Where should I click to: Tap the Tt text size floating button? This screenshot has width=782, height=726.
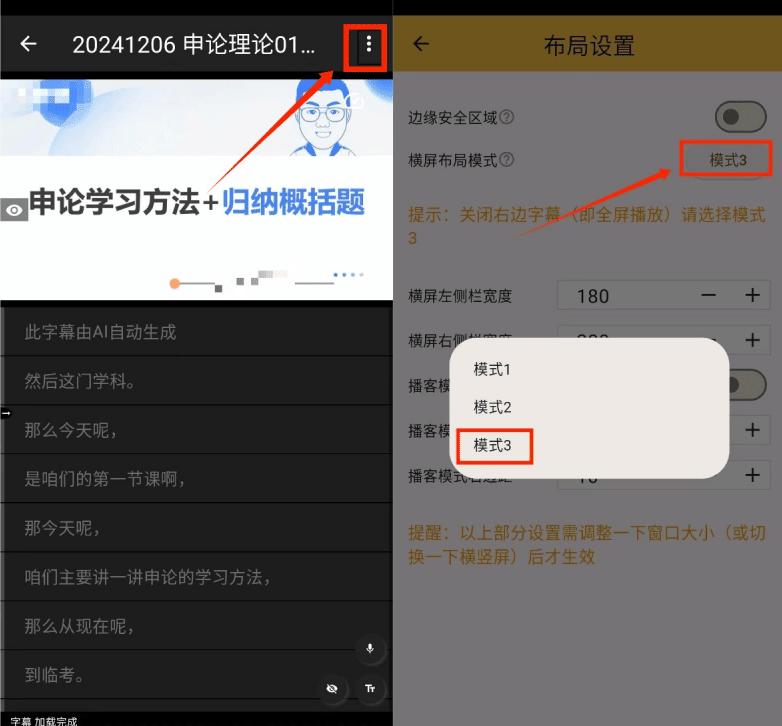point(370,688)
